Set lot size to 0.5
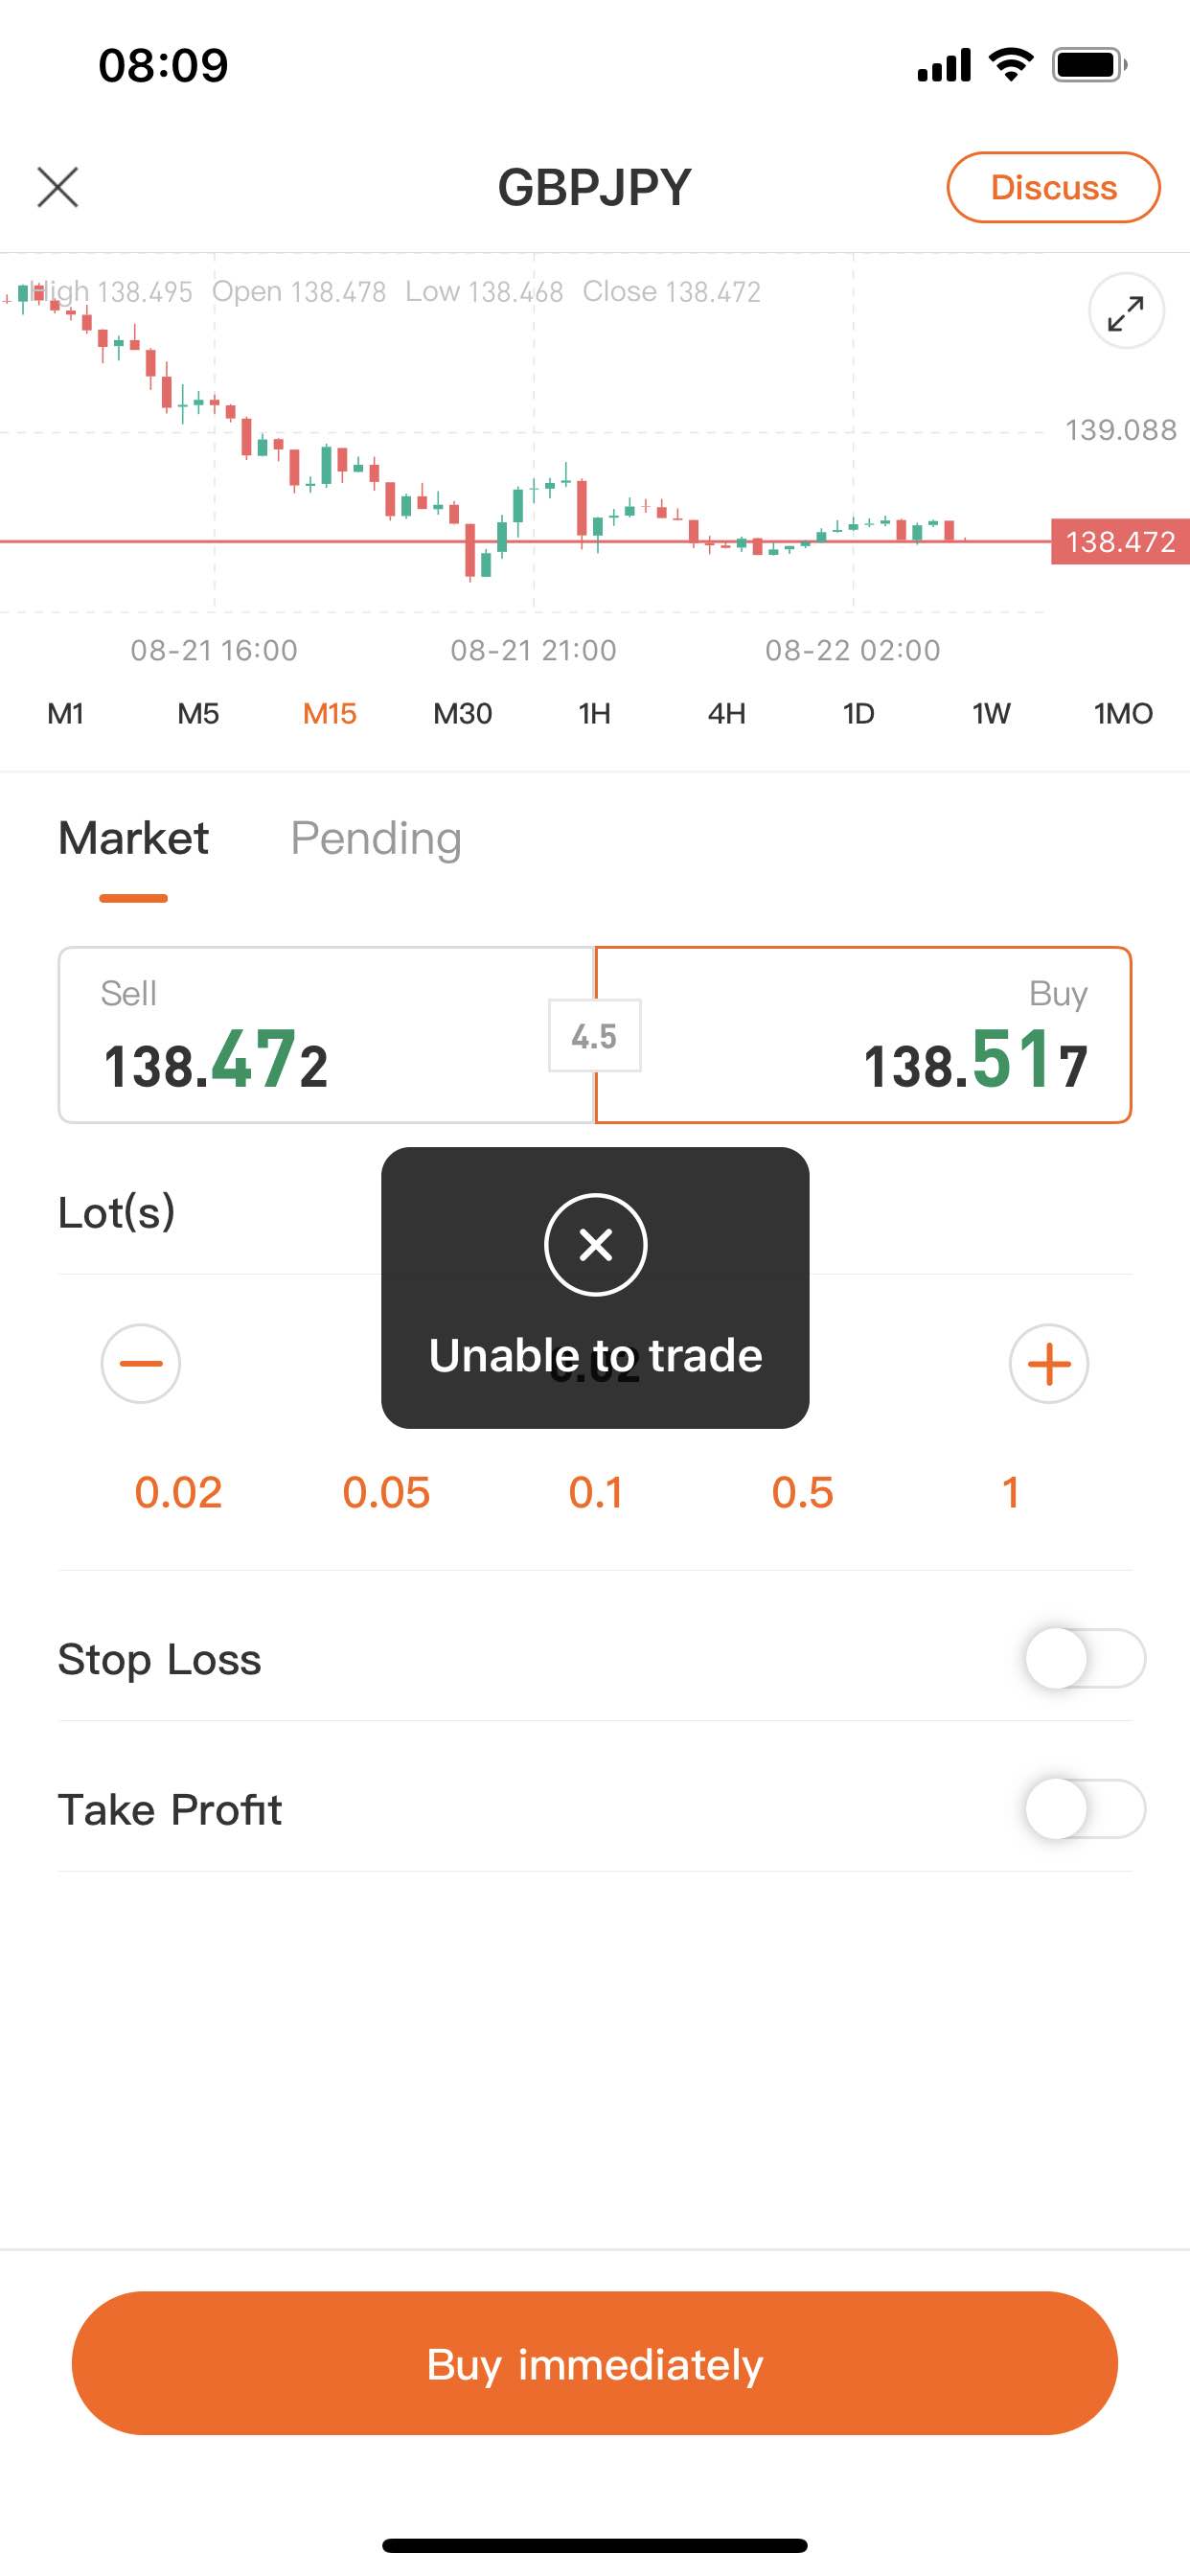The image size is (1190, 2576). point(802,1492)
